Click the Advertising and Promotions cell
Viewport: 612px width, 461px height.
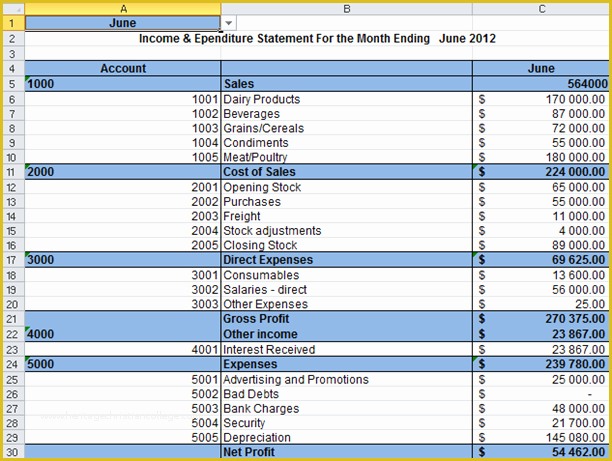[x=347, y=379]
